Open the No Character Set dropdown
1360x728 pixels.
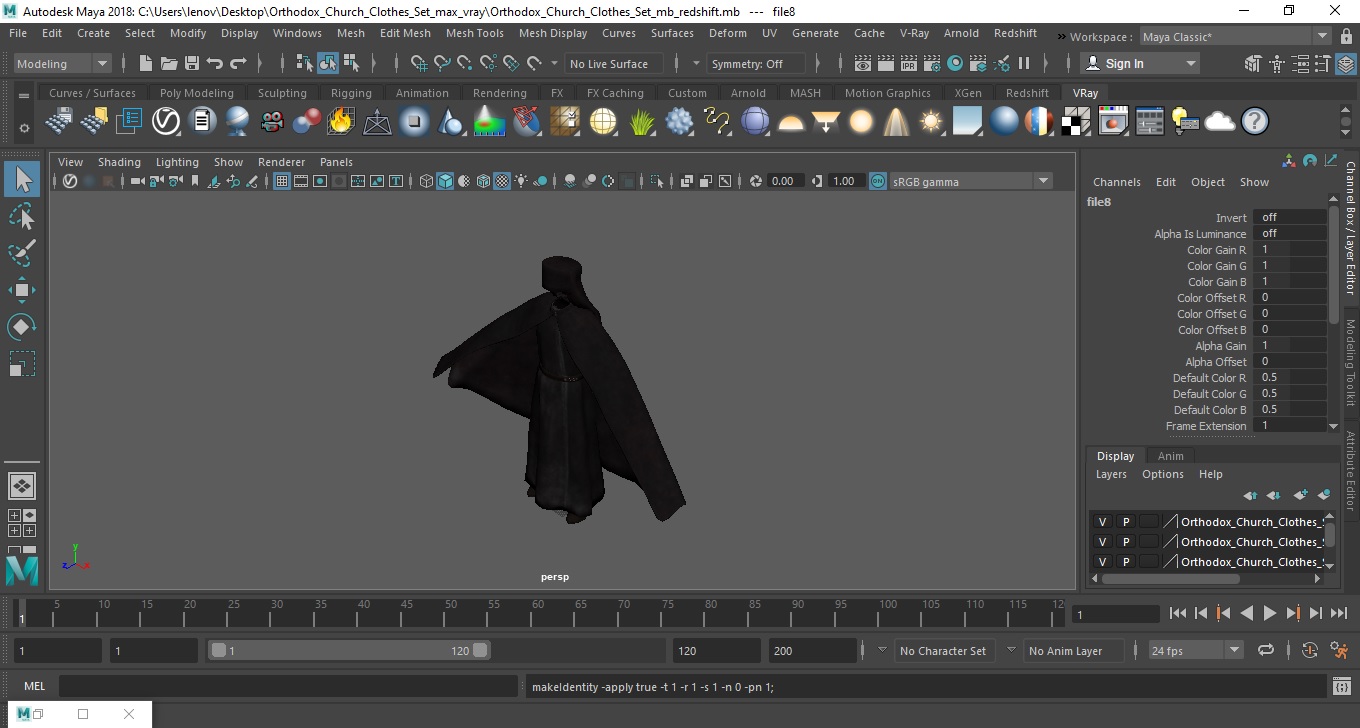coord(942,650)
